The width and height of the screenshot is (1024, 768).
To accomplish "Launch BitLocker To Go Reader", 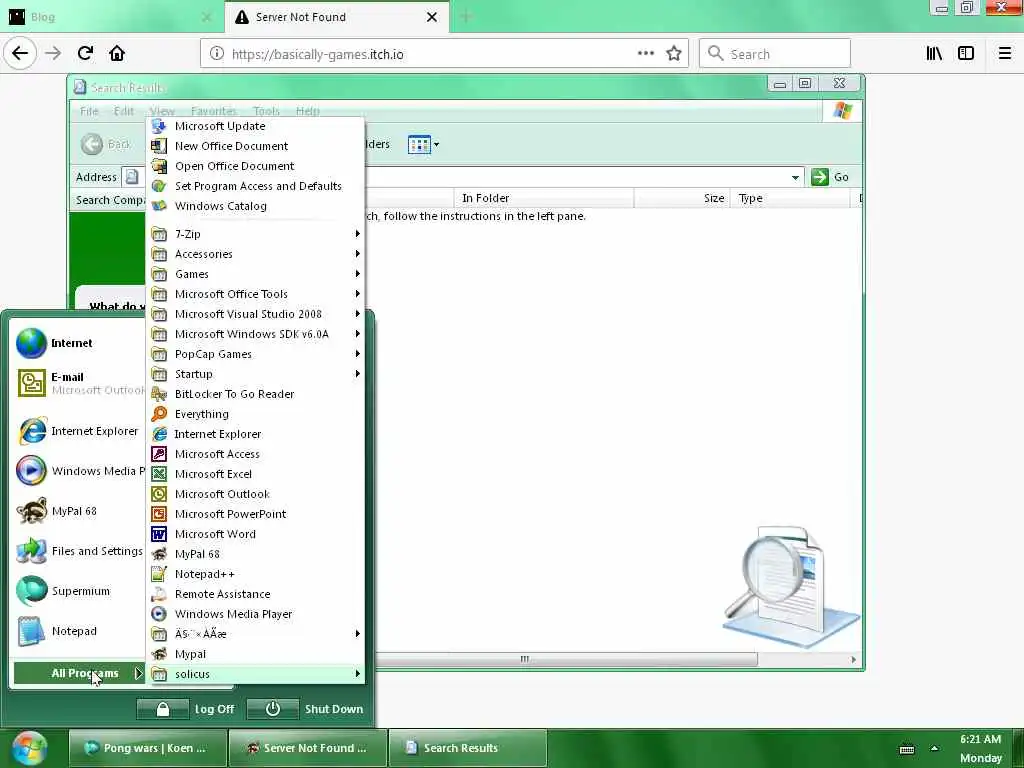I will pyautogui.click(x=255, y=394).
